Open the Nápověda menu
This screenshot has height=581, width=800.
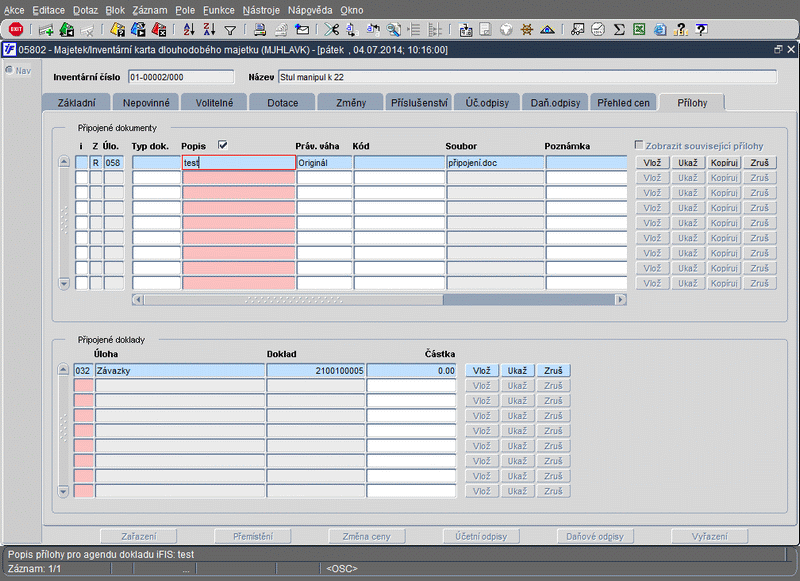coord(311,9)
